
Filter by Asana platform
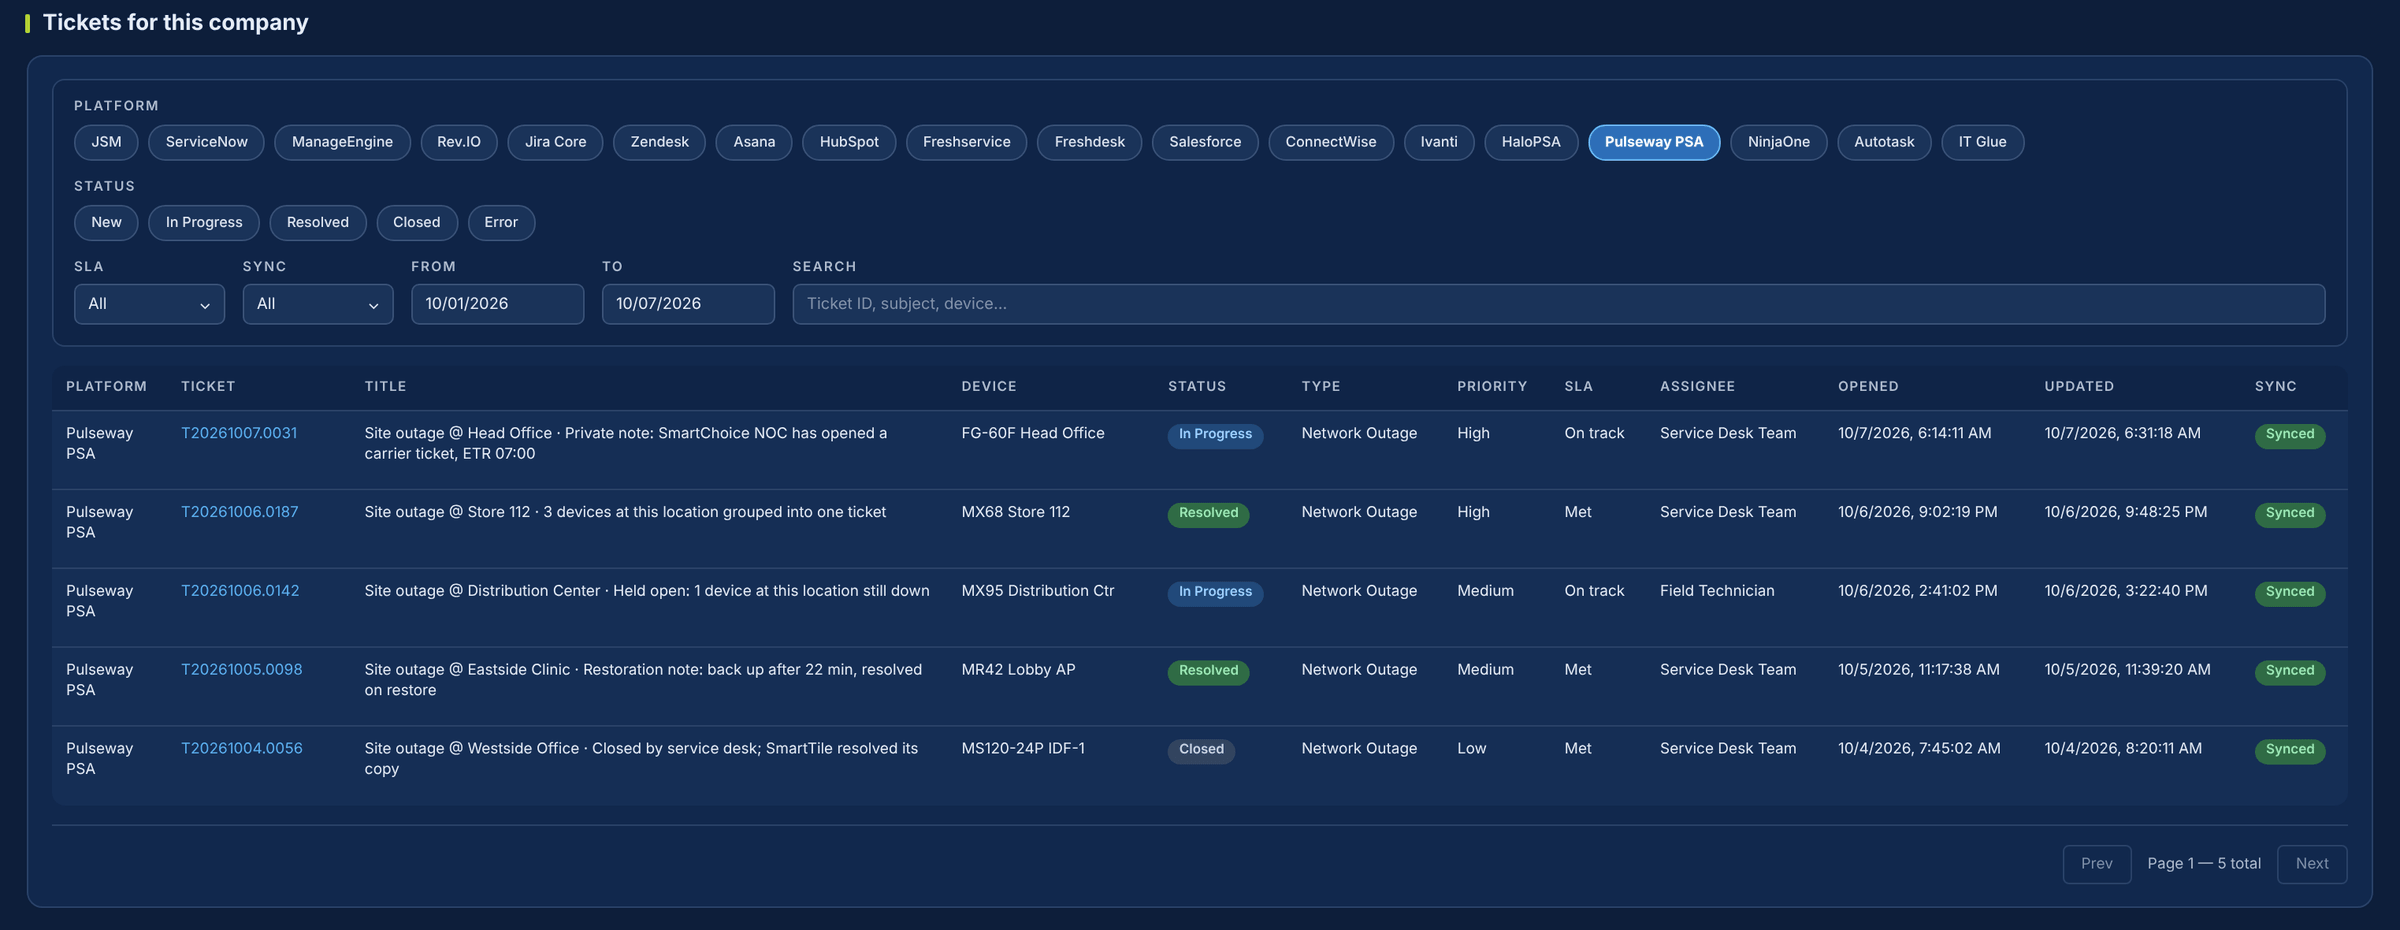(754, 142)
